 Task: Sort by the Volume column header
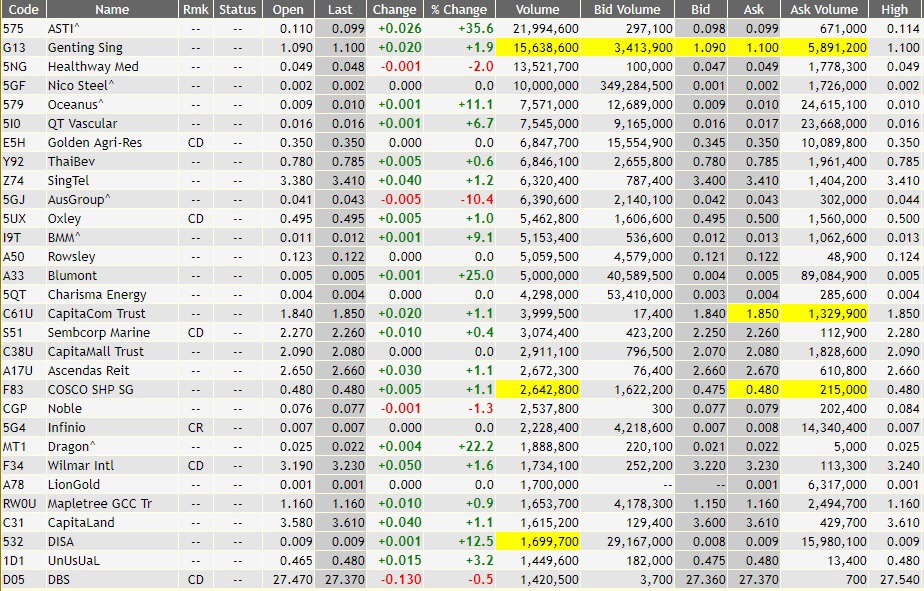tap(537, 9)
